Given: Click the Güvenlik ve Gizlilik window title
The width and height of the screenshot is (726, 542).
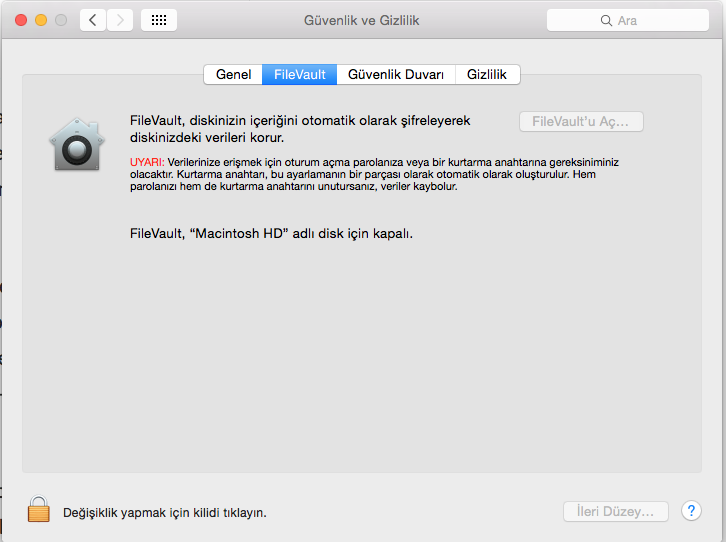Looking at the screenshot, I should point(362,20).
